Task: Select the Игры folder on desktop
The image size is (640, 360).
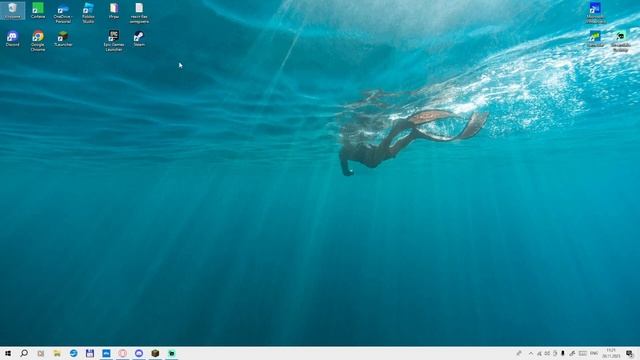Action: [114, 11]
